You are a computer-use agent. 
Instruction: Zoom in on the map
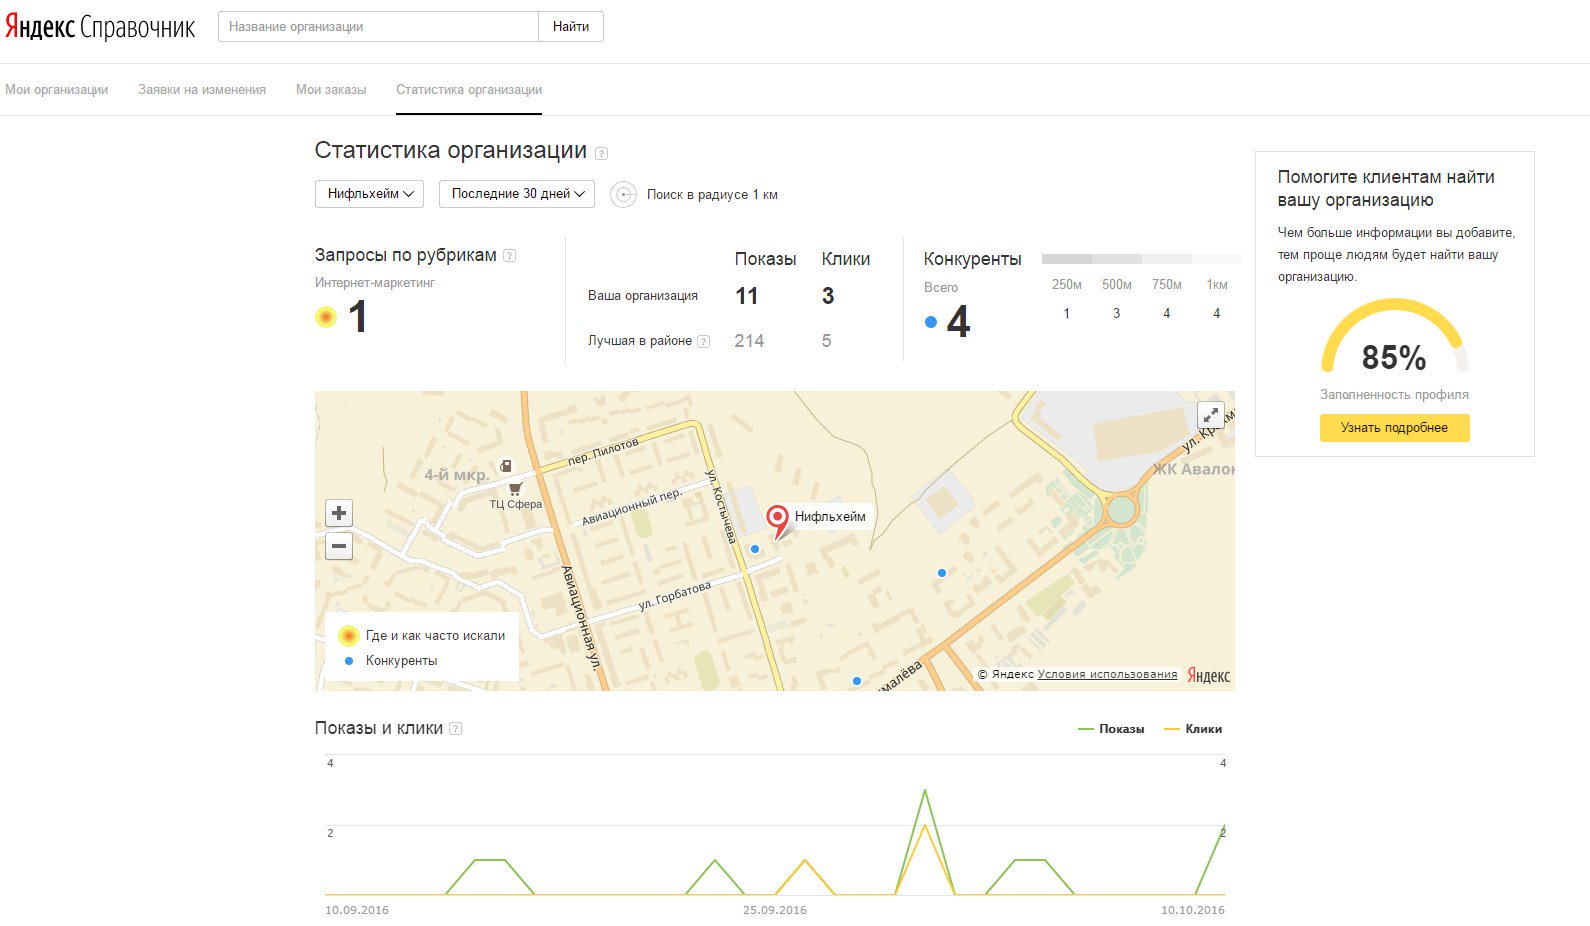339,513
